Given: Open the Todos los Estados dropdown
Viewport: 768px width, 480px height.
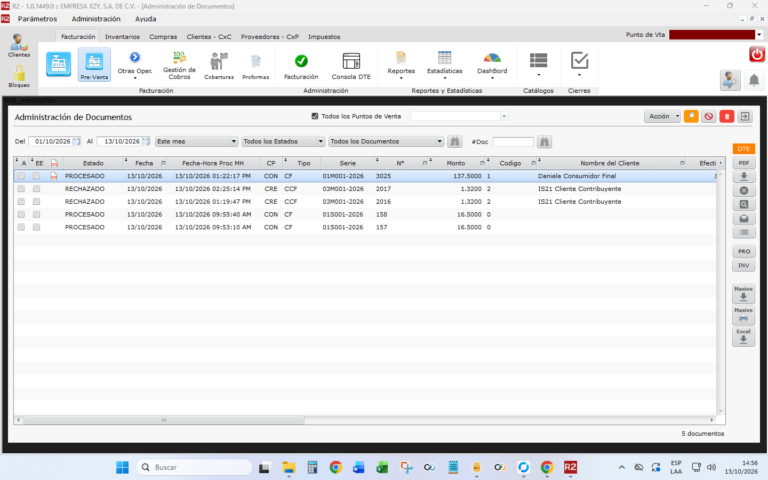Looking at the screenshot, I should click(x=283, y=142).
